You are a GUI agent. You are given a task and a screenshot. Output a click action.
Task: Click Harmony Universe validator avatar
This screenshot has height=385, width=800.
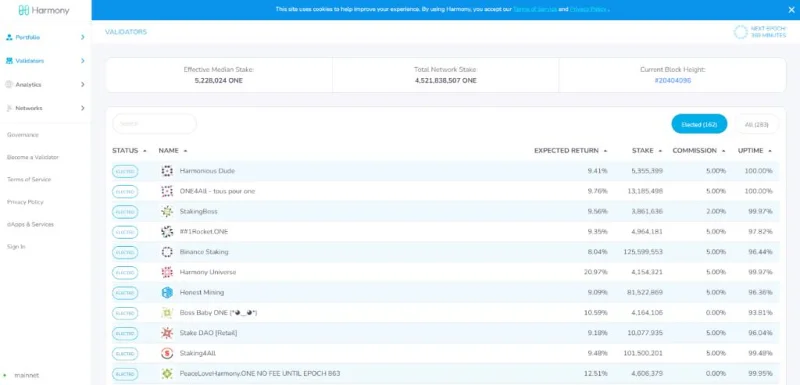coord(167,272)
